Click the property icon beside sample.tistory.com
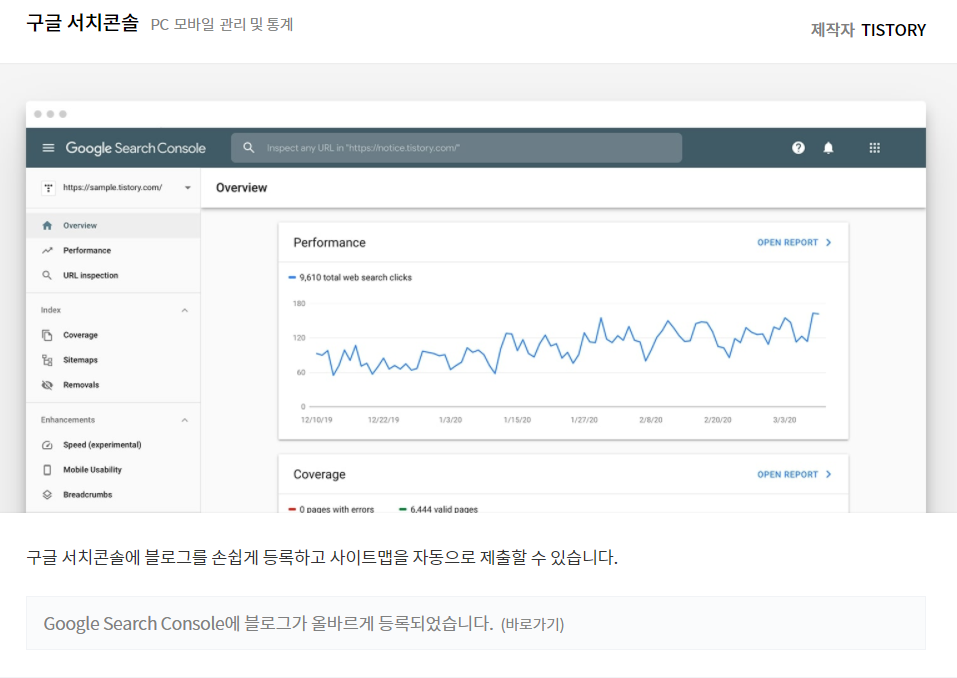The image size is (957, 678). (x=48, y=188)
